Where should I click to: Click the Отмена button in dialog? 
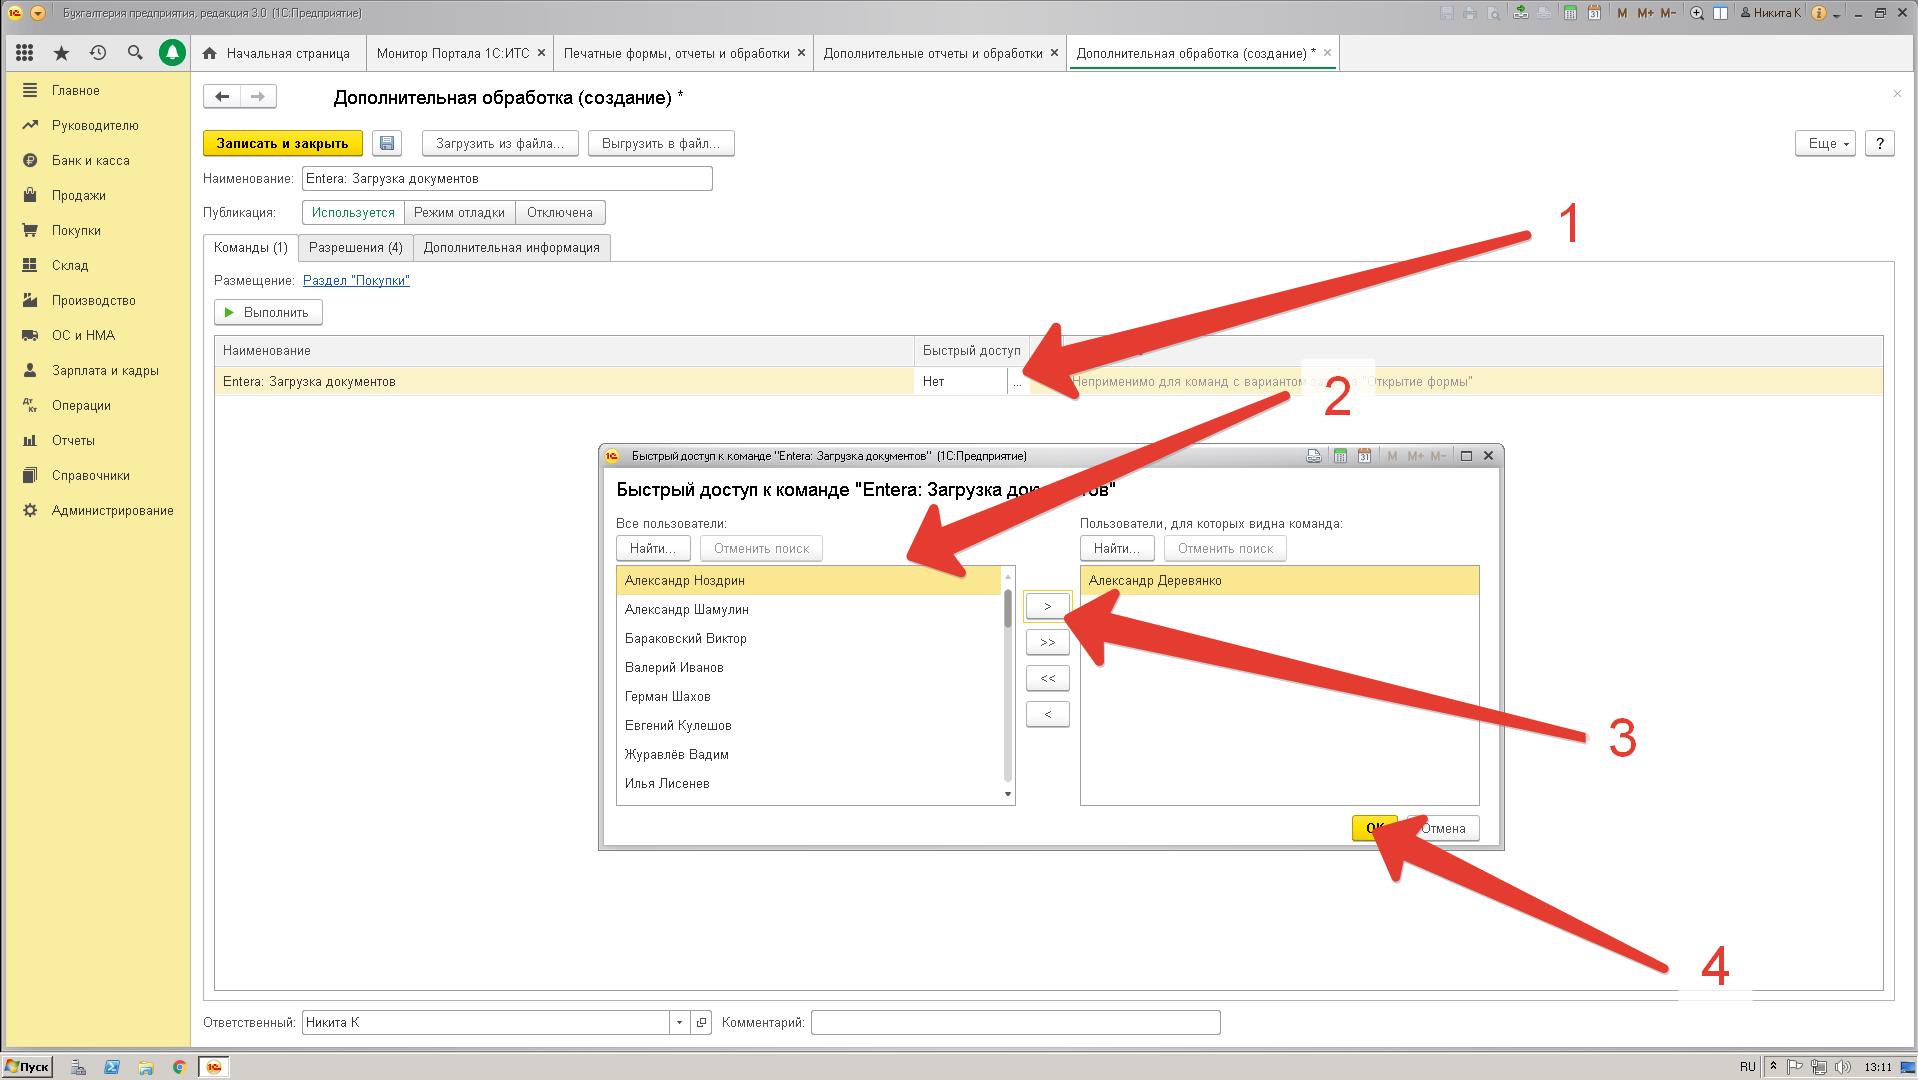click(1442, 828)
